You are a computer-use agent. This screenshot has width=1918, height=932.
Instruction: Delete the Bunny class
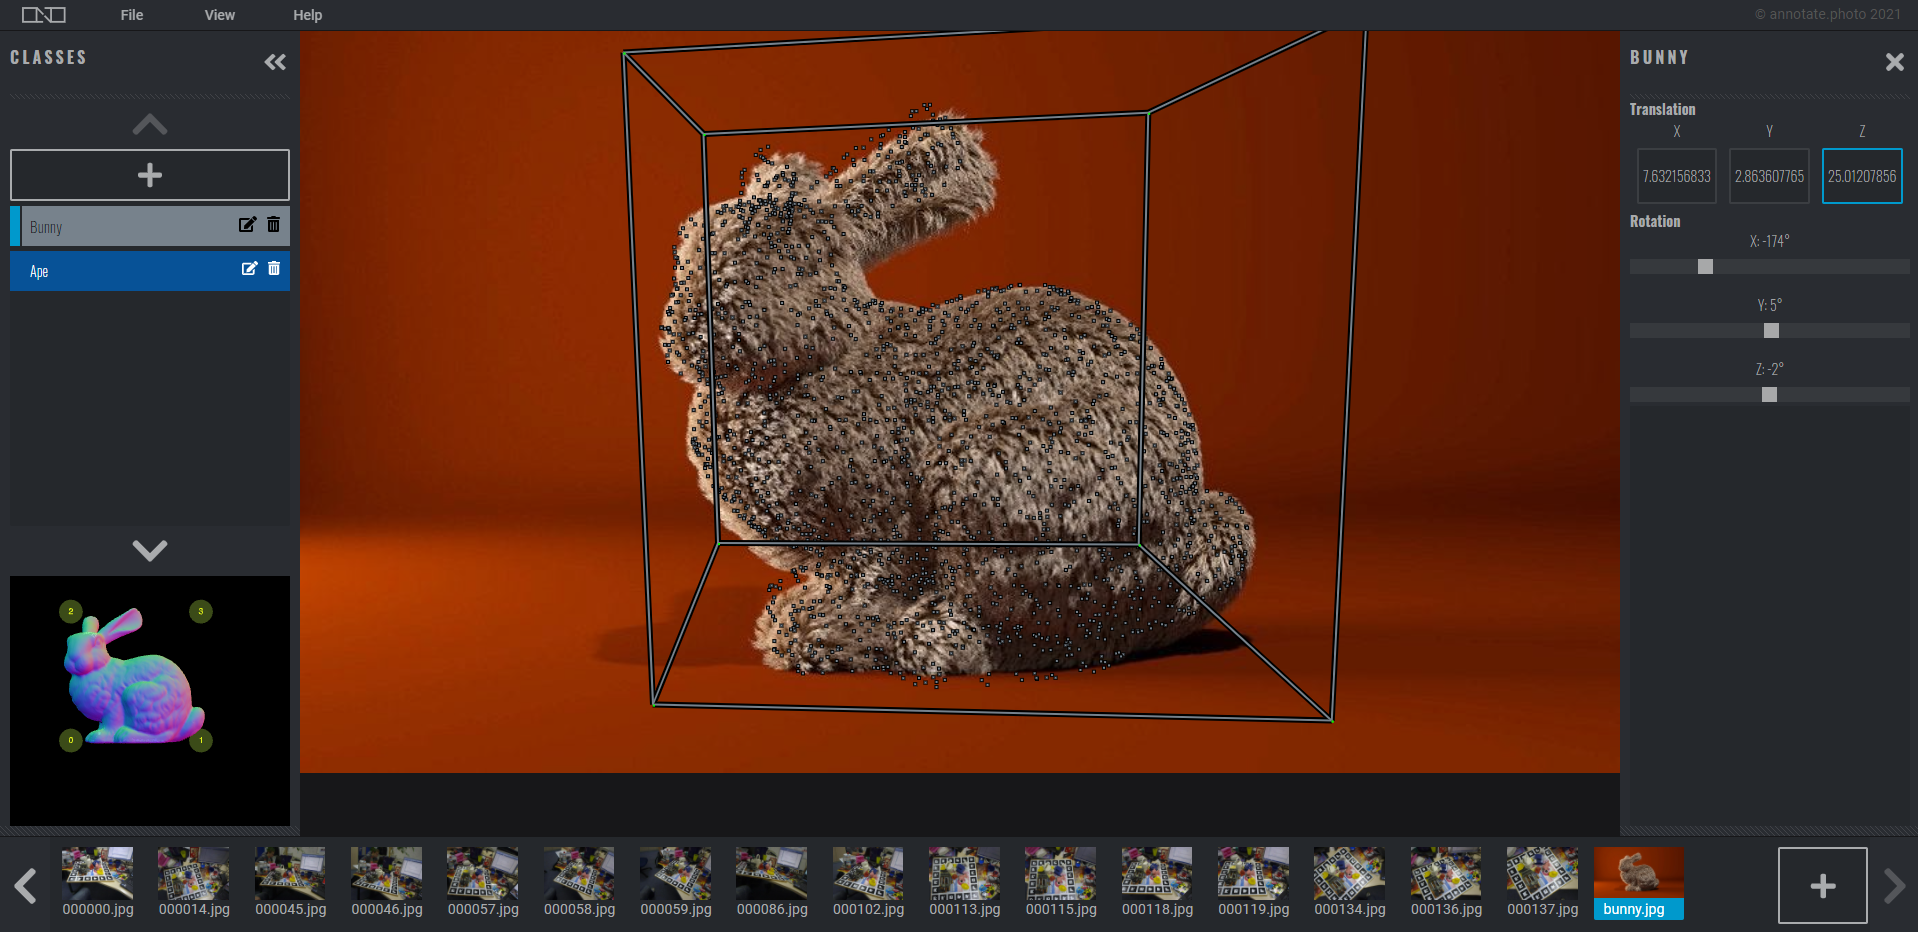tap(274, 225)
